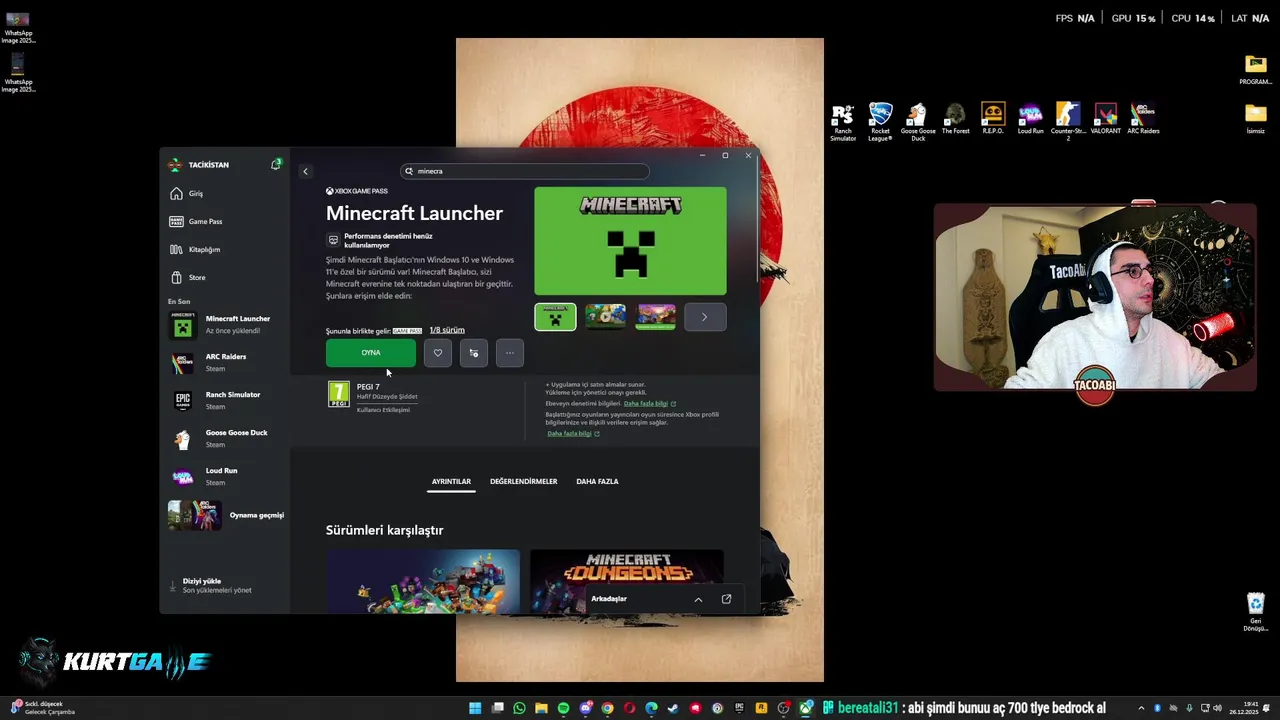Open Oynama geçmişi play history
The height and width of the screenshot is (720, 1280).
pyautogui.click(x=226, y=515)
